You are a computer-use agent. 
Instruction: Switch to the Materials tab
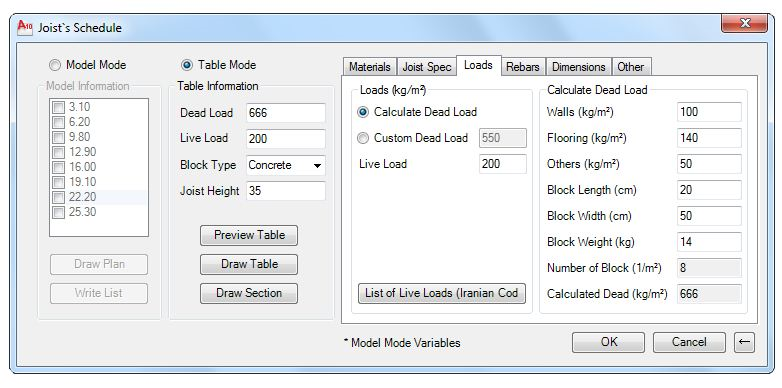click(x=370, y=67)
